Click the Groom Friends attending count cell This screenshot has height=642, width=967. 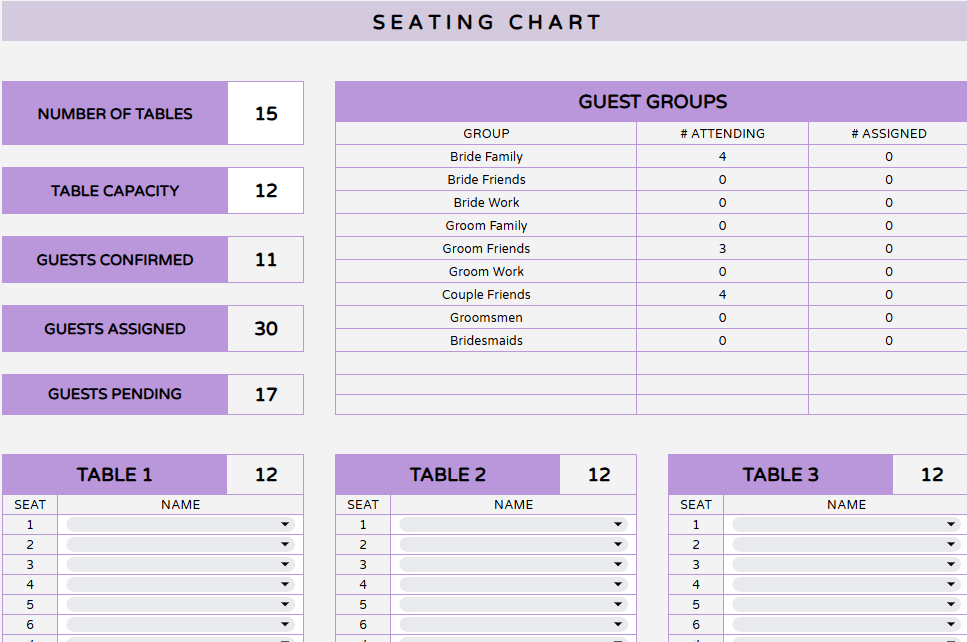click(721, 248)
